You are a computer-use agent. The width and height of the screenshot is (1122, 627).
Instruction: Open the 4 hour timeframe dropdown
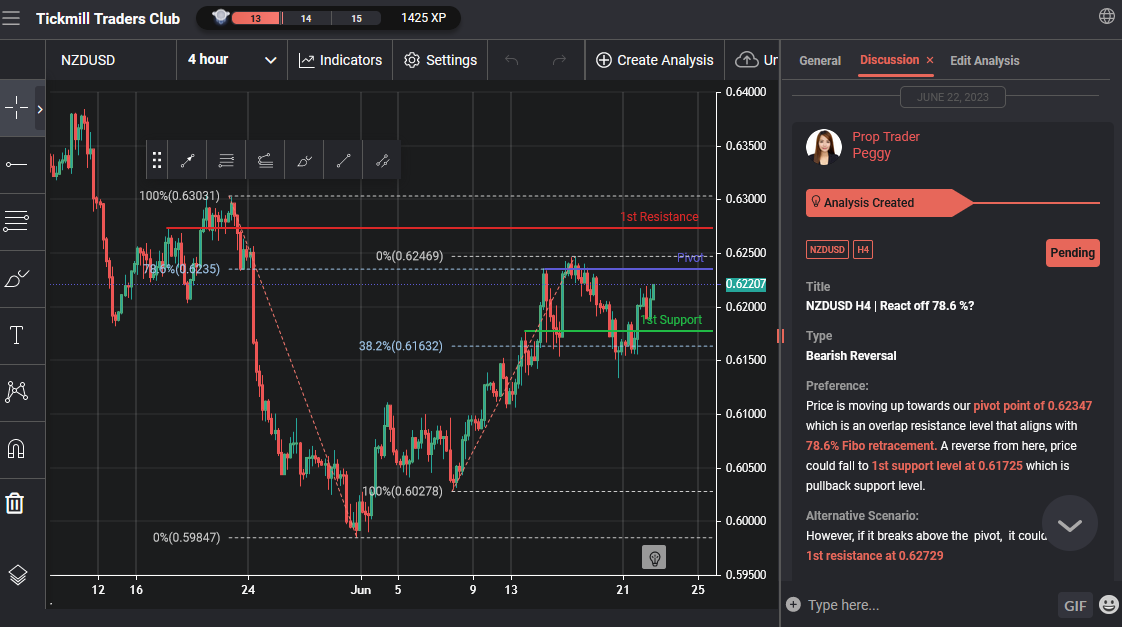232,60
